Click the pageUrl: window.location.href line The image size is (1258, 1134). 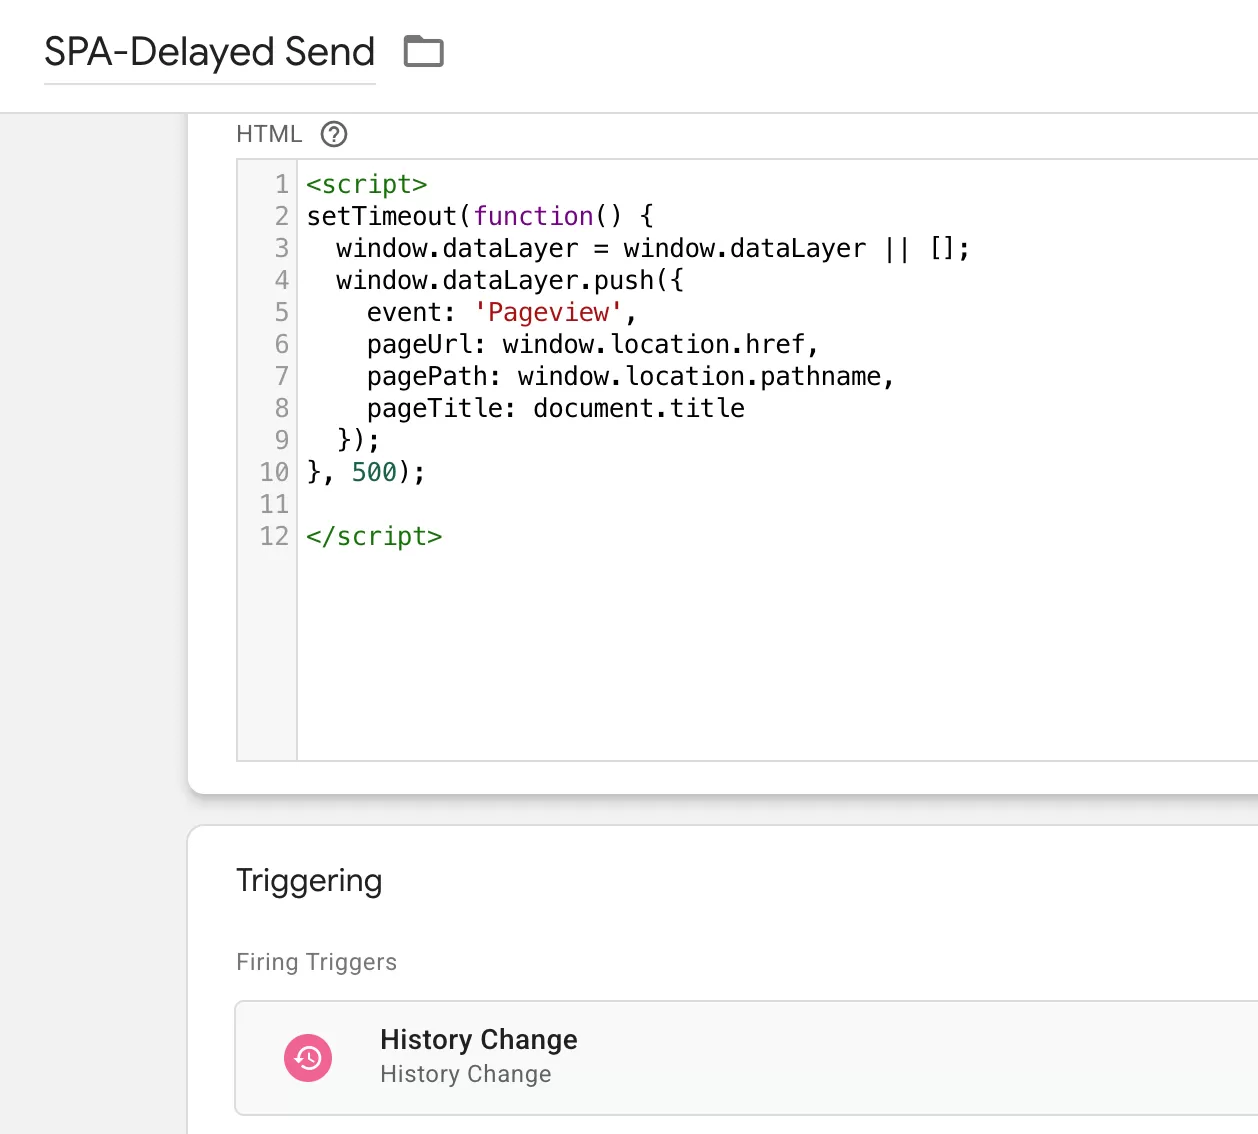click(593, 344)
